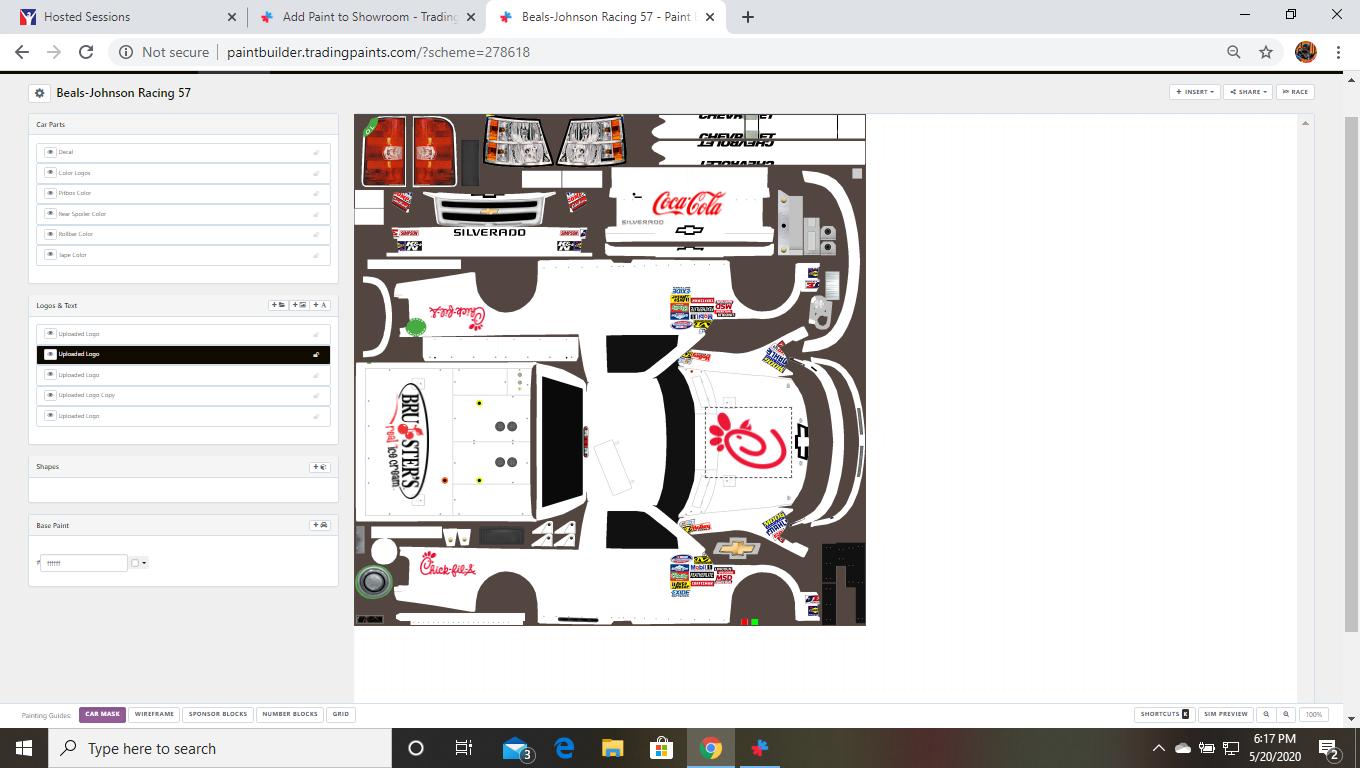Click the add image logo icon
1360x768 pixels.
pyautogui.click(x=300, y=305)
